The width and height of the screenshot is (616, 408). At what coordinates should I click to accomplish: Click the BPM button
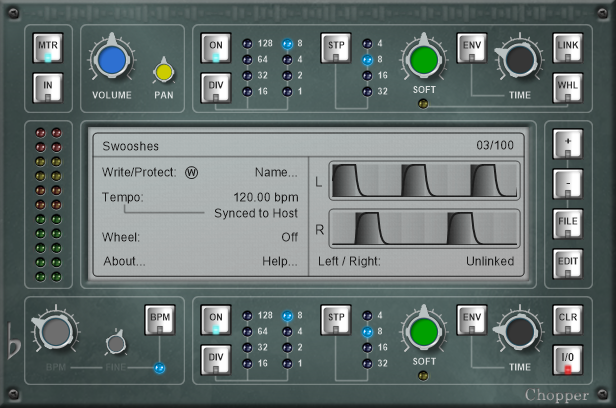[159, 320]
